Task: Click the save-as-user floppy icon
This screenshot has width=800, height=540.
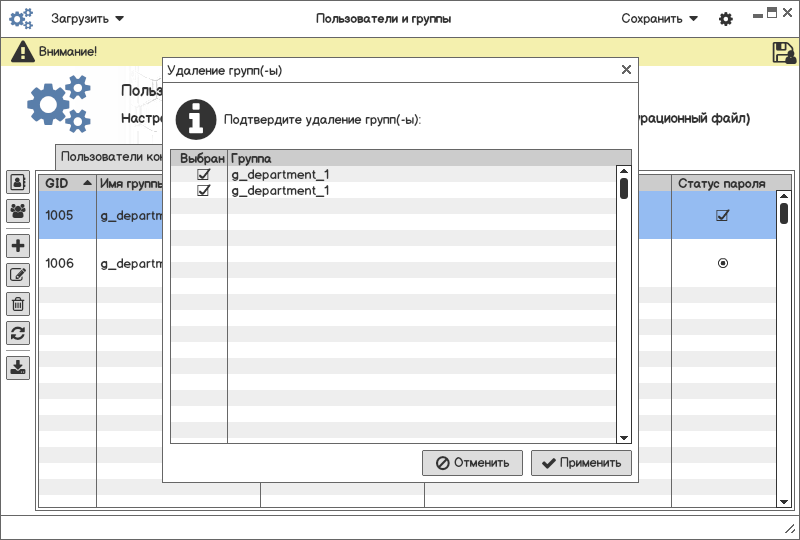Action: point(784,53)
